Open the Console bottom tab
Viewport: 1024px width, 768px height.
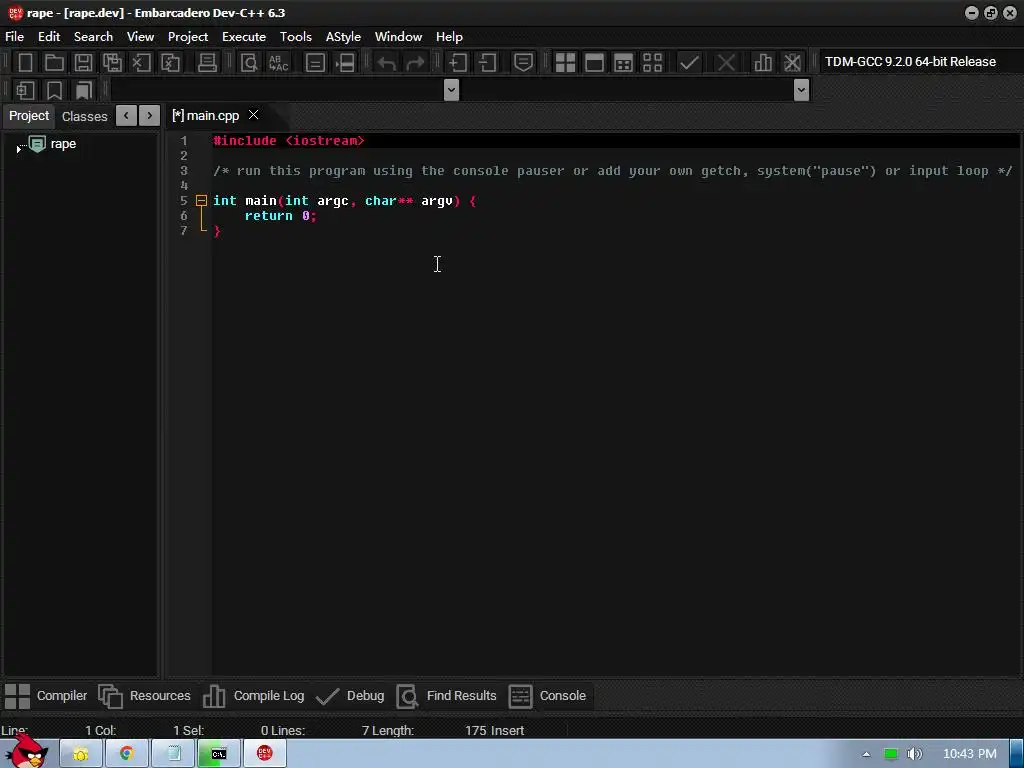click(547, 696)
